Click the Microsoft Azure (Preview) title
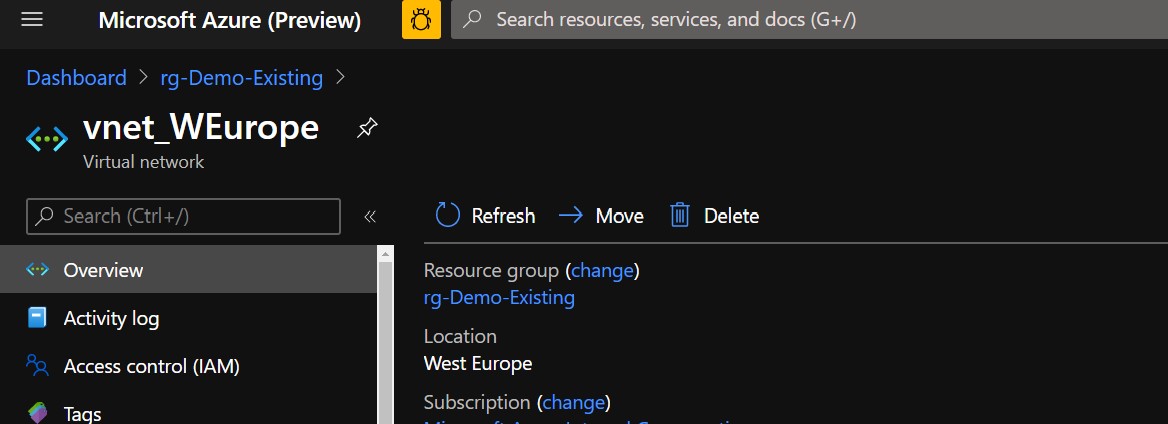The height and width of the screenshot is (424, 1168). click(229, 20)
